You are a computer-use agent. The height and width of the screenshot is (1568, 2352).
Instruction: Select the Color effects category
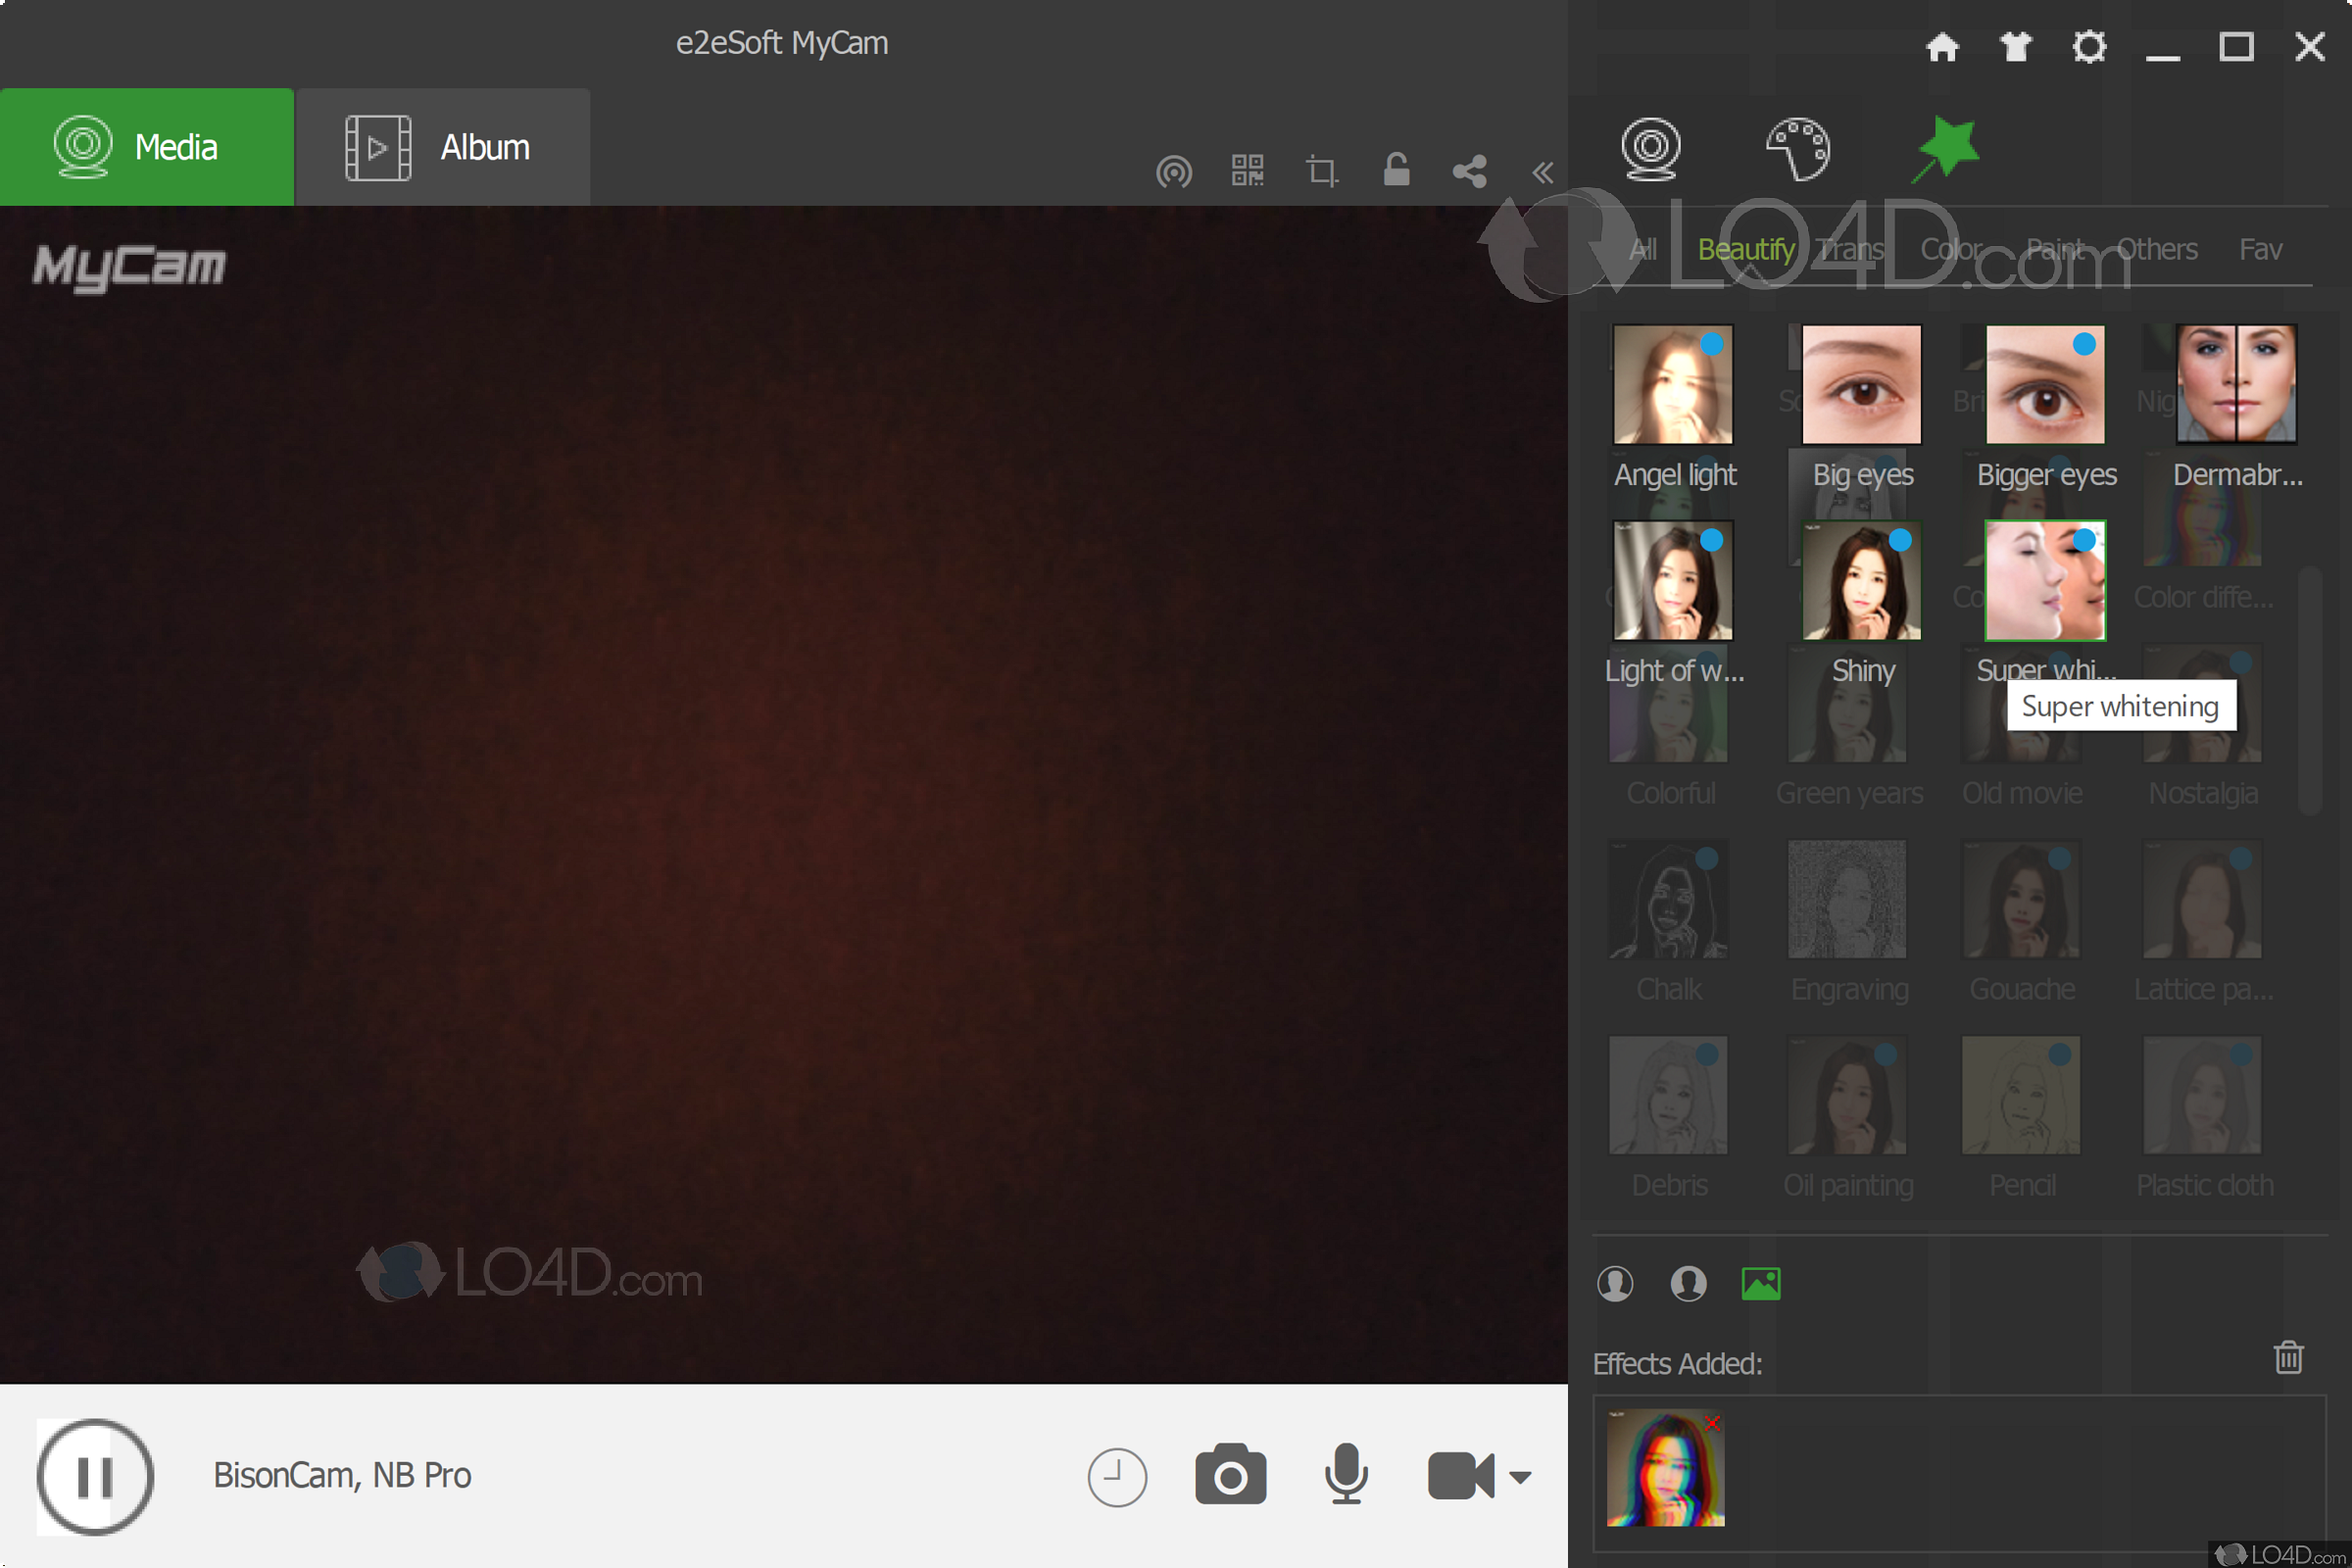(x=1951, y=249)
